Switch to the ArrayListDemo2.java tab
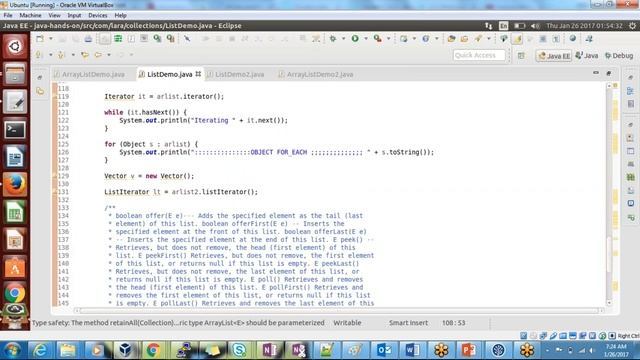640x360 pixels. coord(316,74)
